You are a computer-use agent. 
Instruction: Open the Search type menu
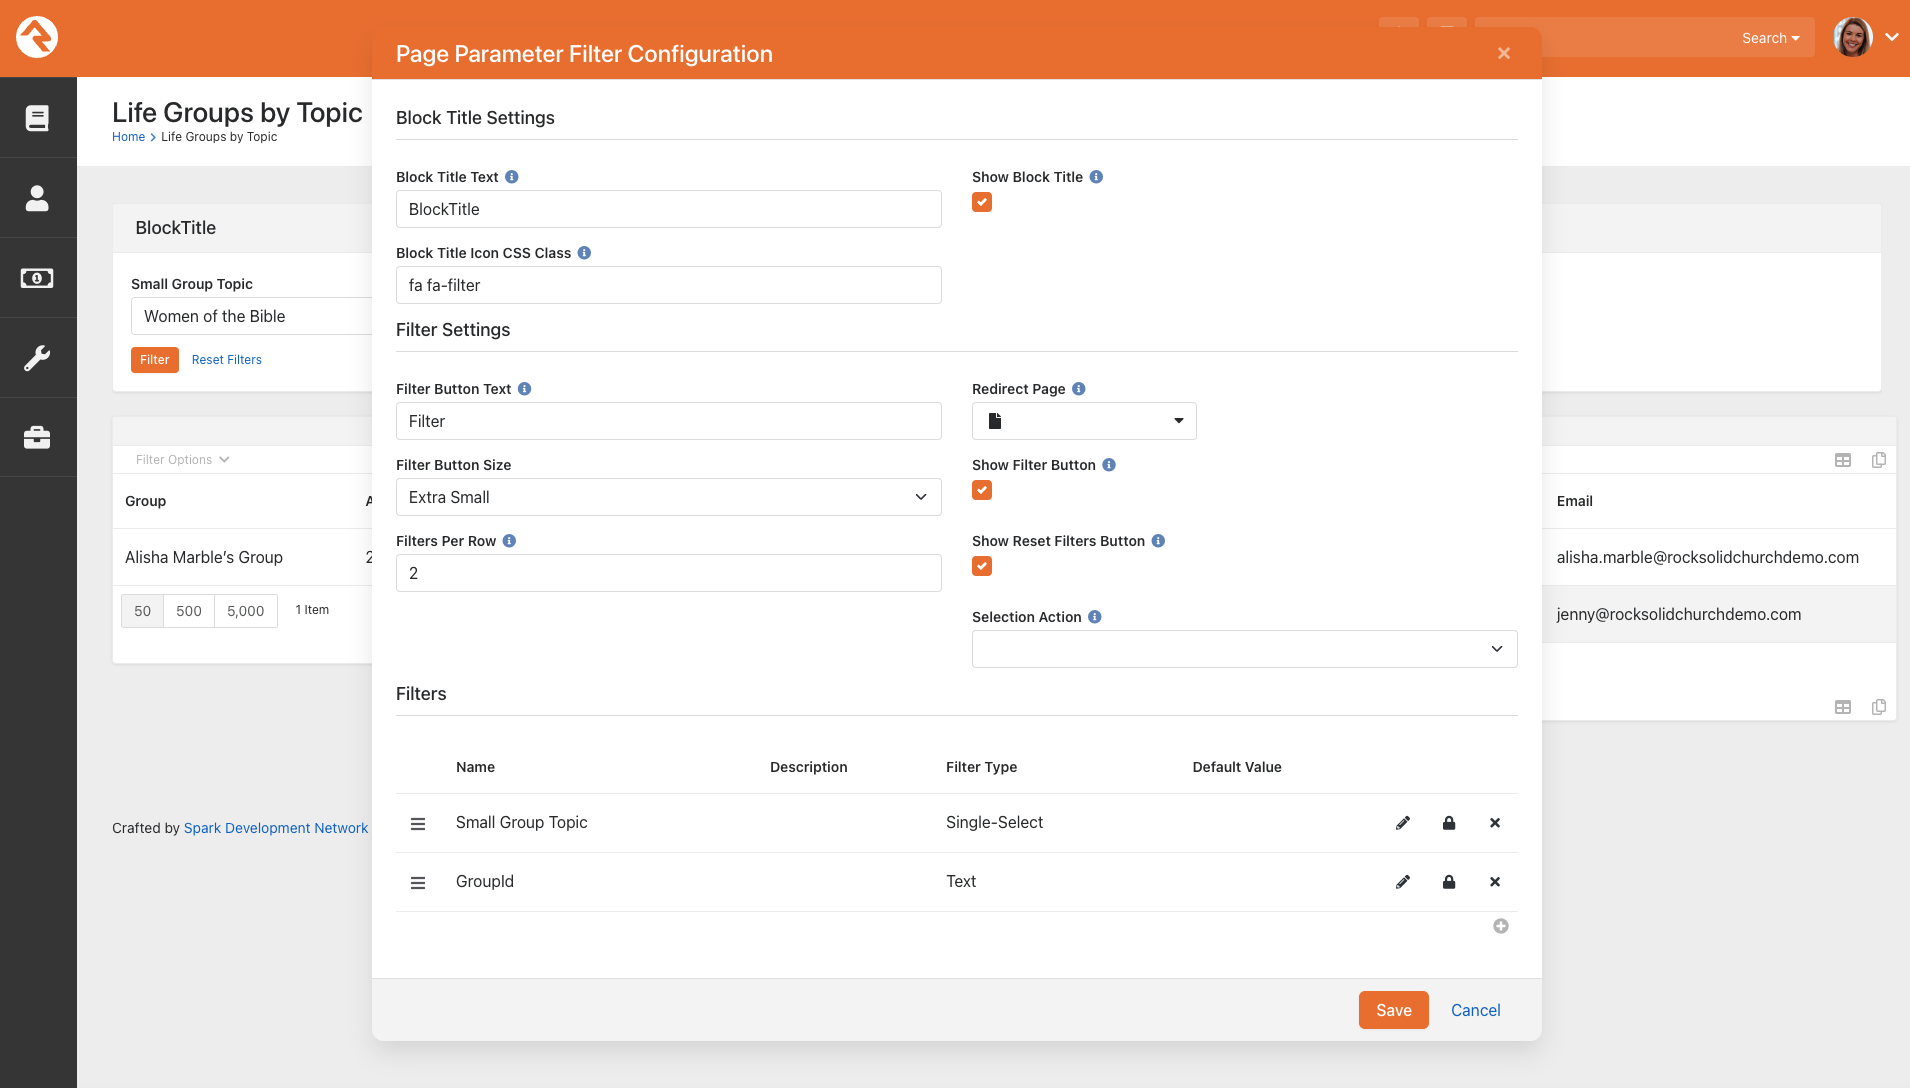(x=1770, y=38)
